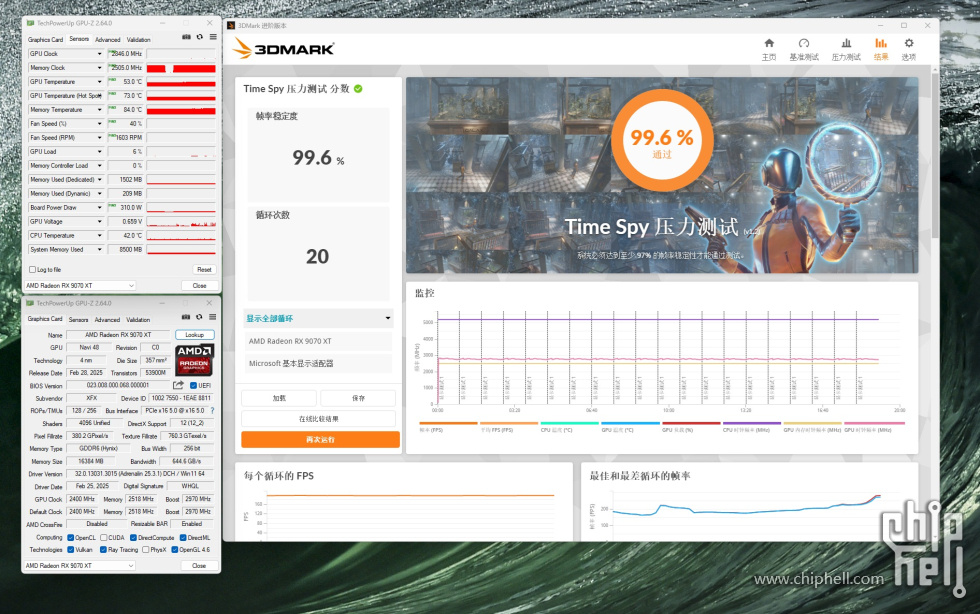Viewport: 980px width, 614px height.
Task: Open hamburger menu in GPU-Z Sensors window
Action: coord(213,38)
